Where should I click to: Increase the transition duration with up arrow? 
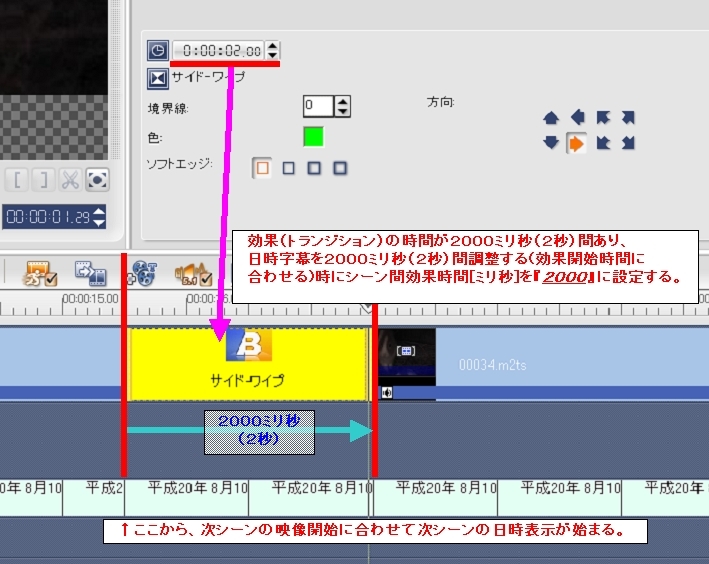coord(272,46)
